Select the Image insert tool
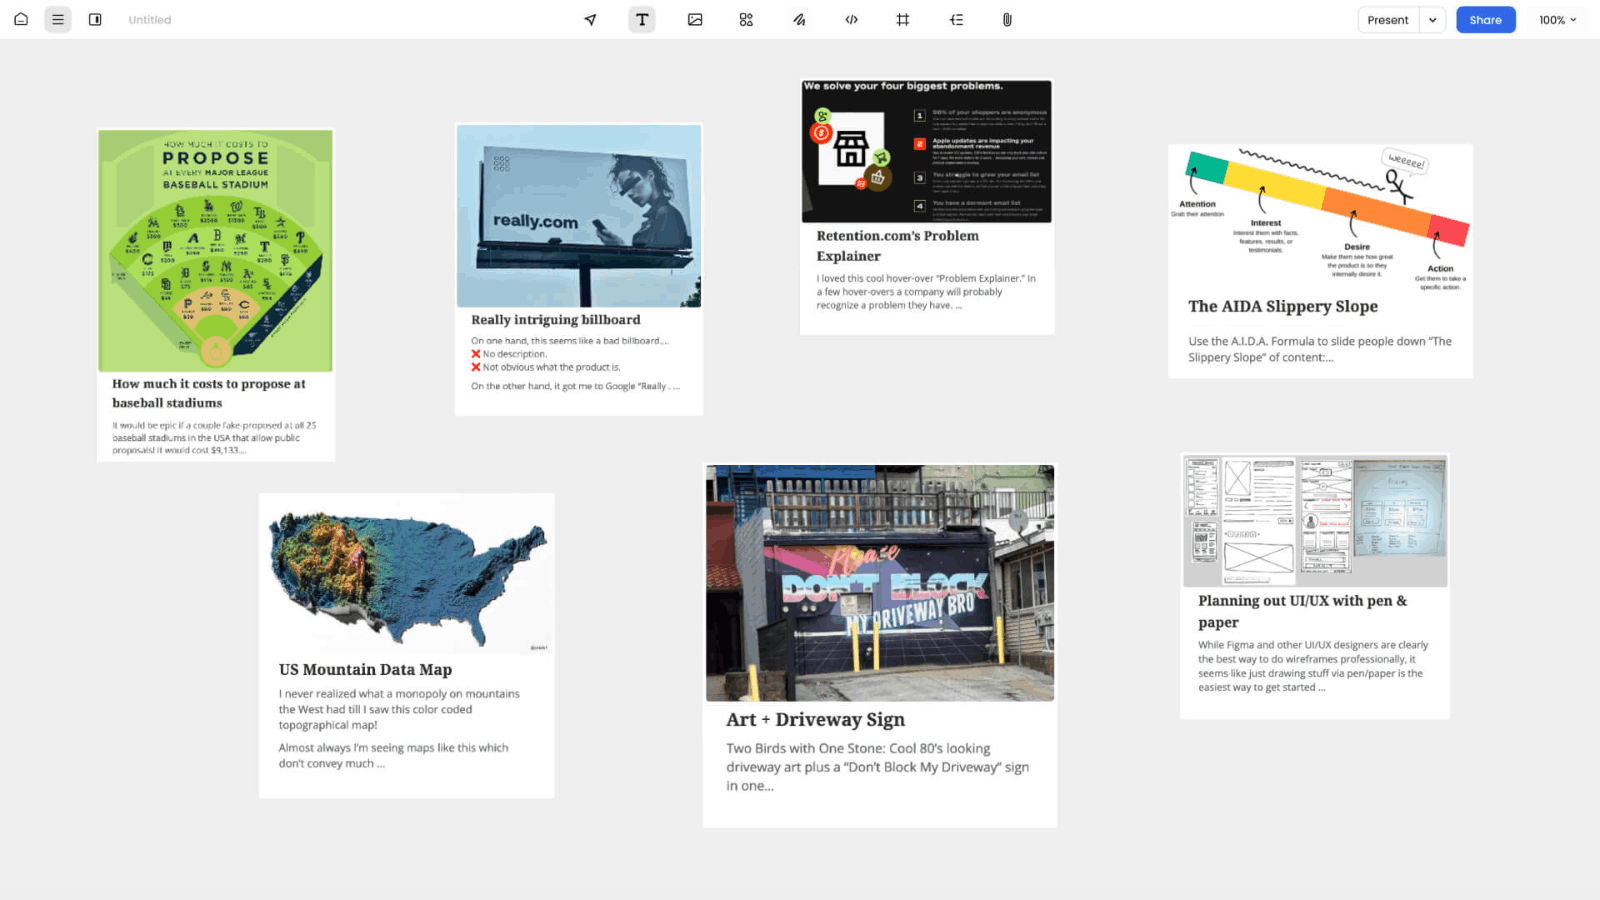Viewport: 1600px width, 900px height. click(x=695, y=20)
